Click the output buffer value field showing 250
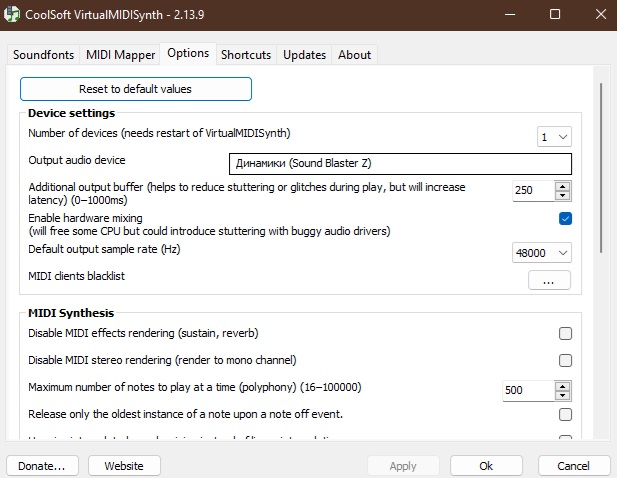This screenshot has width=617, height=478. tap(533, 190)
